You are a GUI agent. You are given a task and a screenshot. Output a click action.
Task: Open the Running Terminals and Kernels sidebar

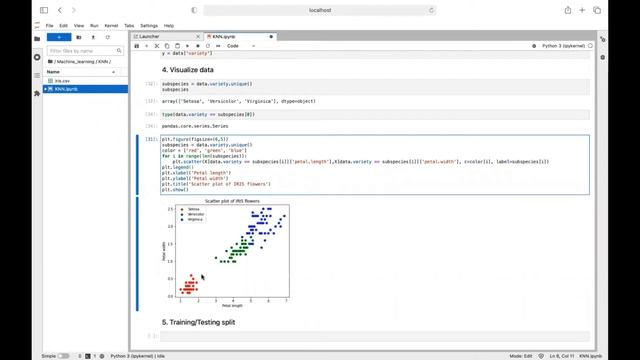pyautogui.click(x=37, y=57)
